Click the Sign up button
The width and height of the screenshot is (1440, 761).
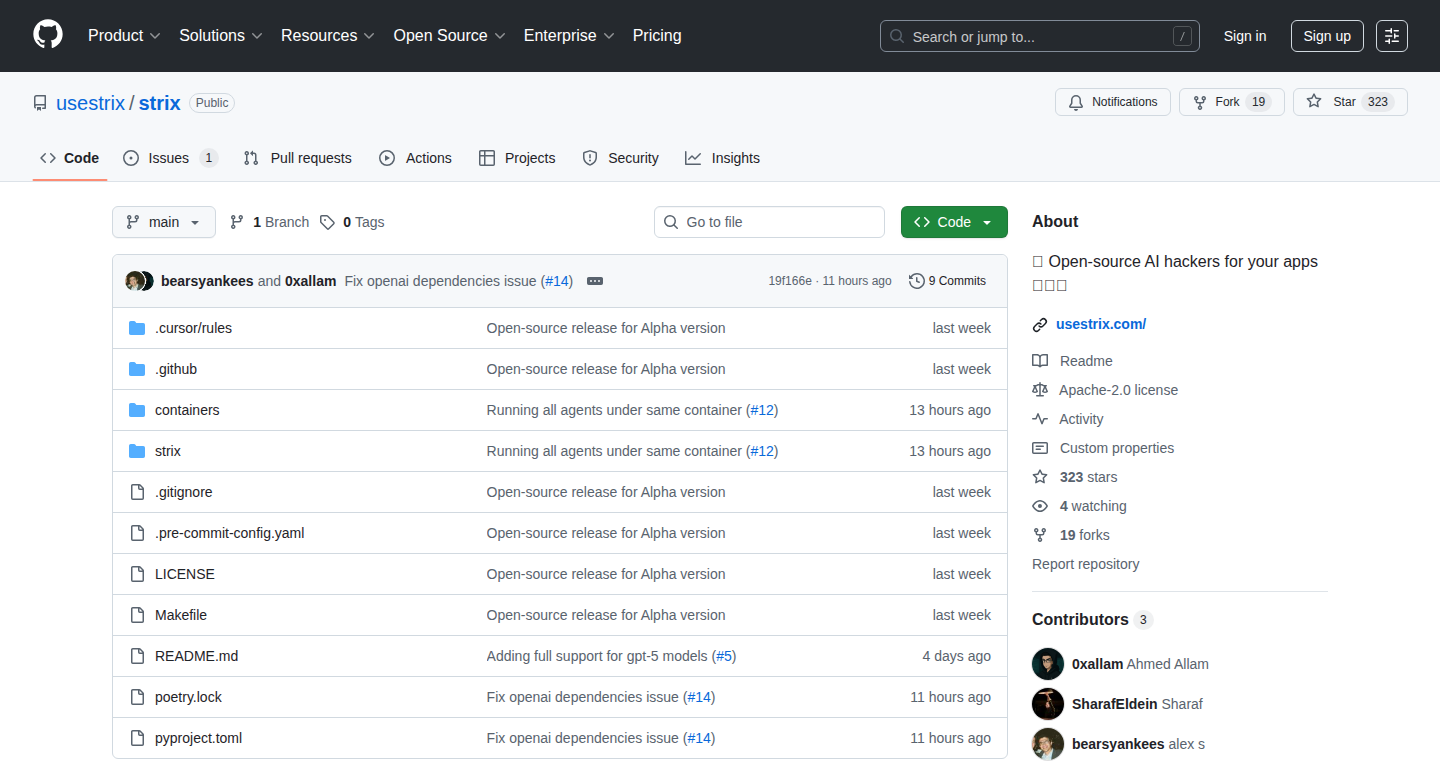click(x=1327, y=36)
